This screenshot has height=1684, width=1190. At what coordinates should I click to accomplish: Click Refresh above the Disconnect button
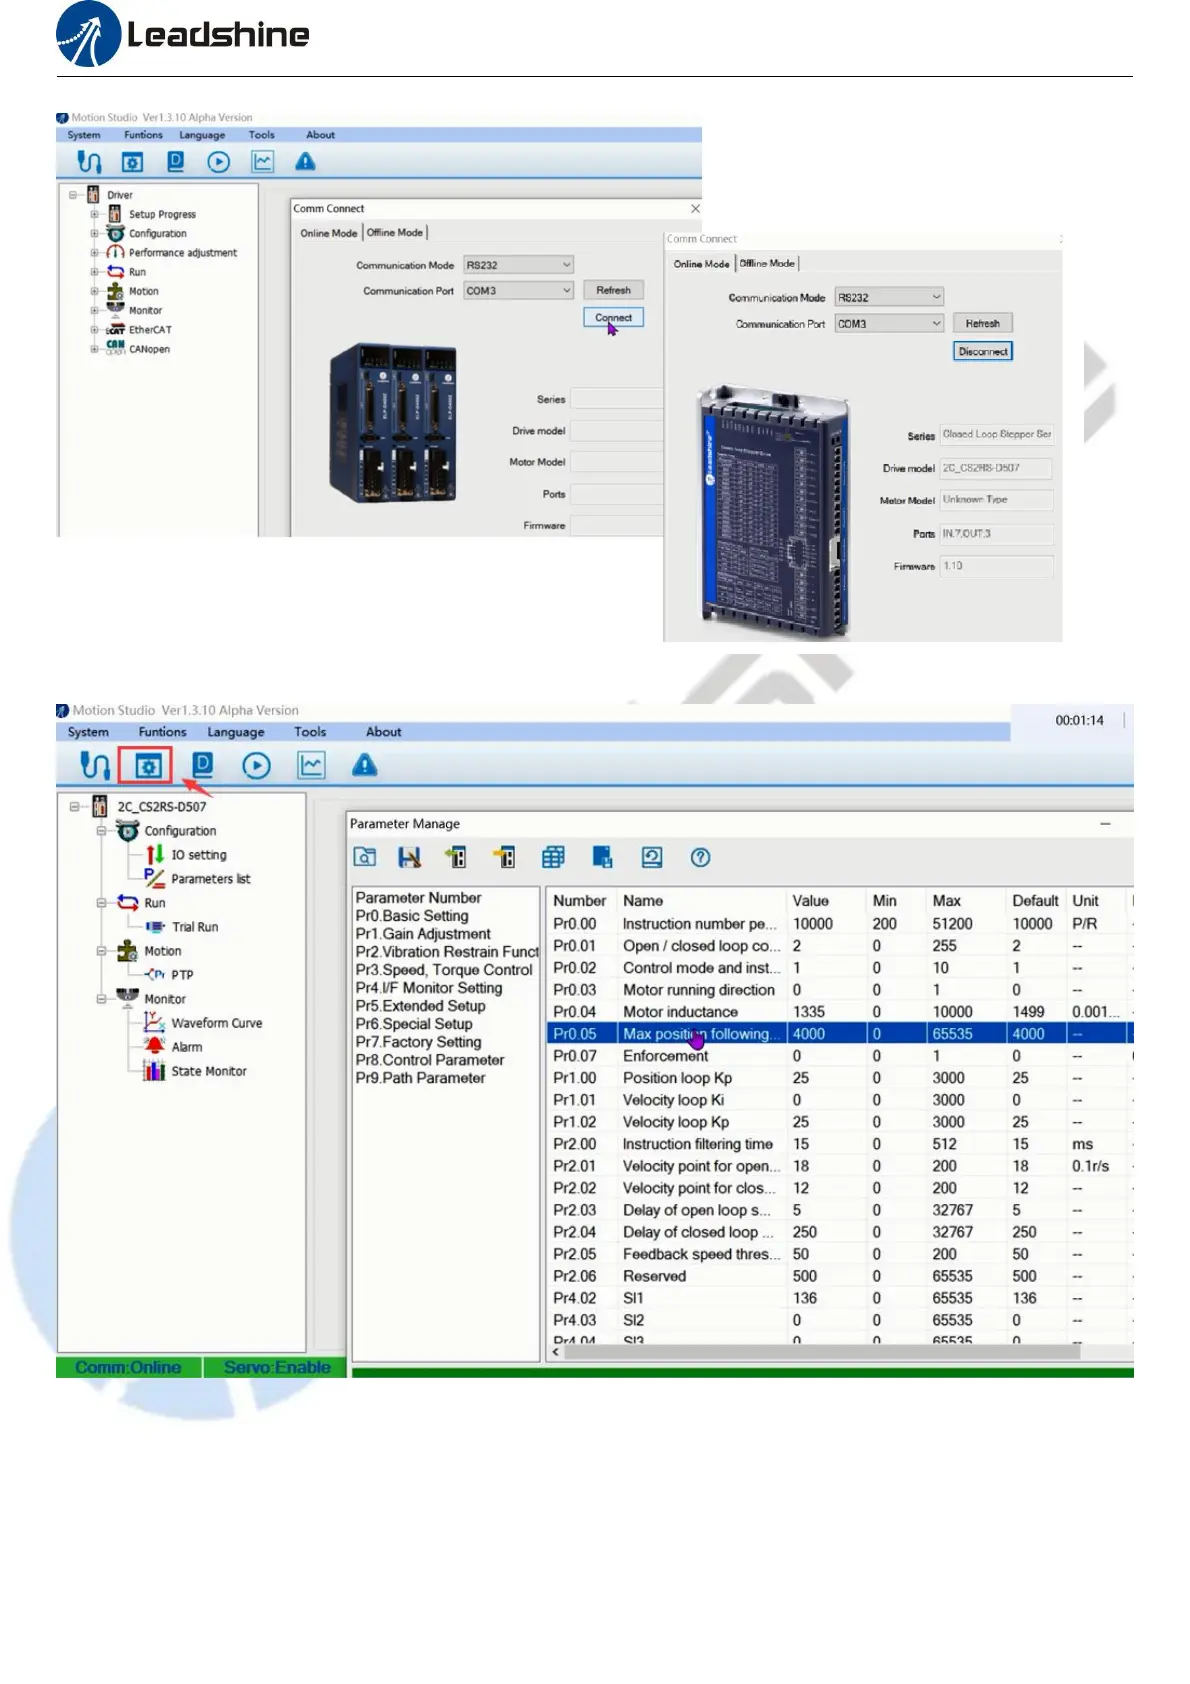pyautogui.click(x=982, y=323)
